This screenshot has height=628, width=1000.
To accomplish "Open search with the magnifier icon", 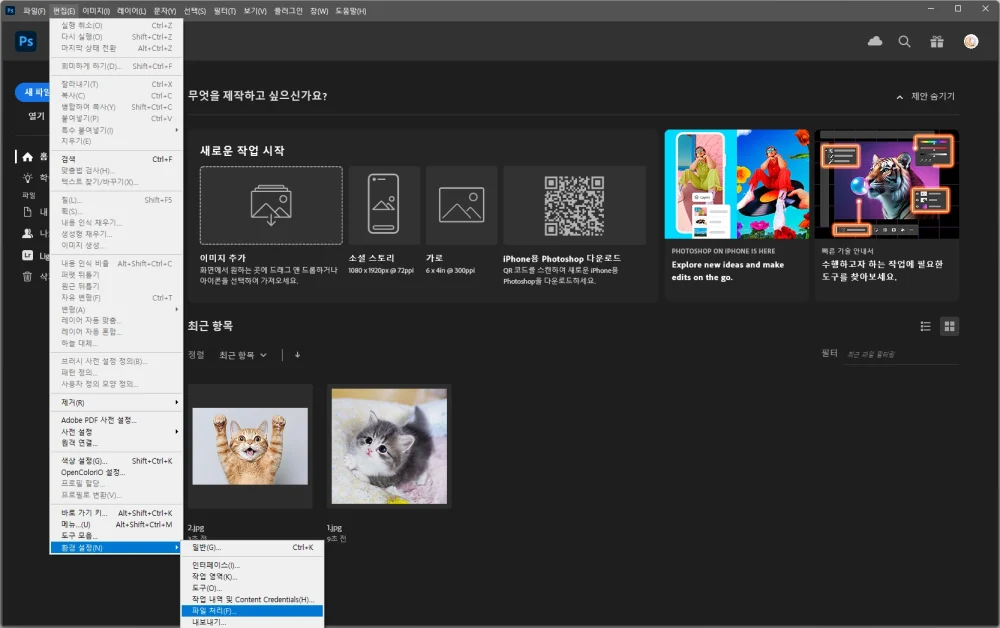I will (903, 41).
